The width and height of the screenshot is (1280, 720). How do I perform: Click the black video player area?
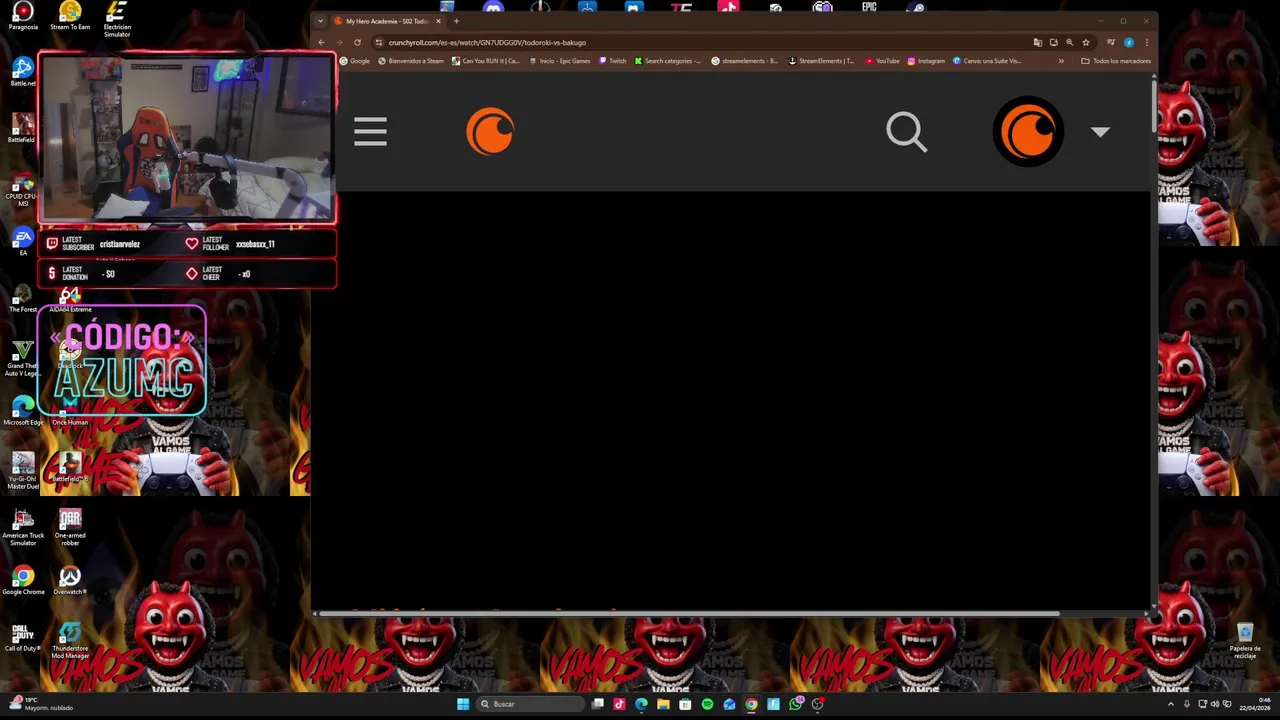point(732,400)
